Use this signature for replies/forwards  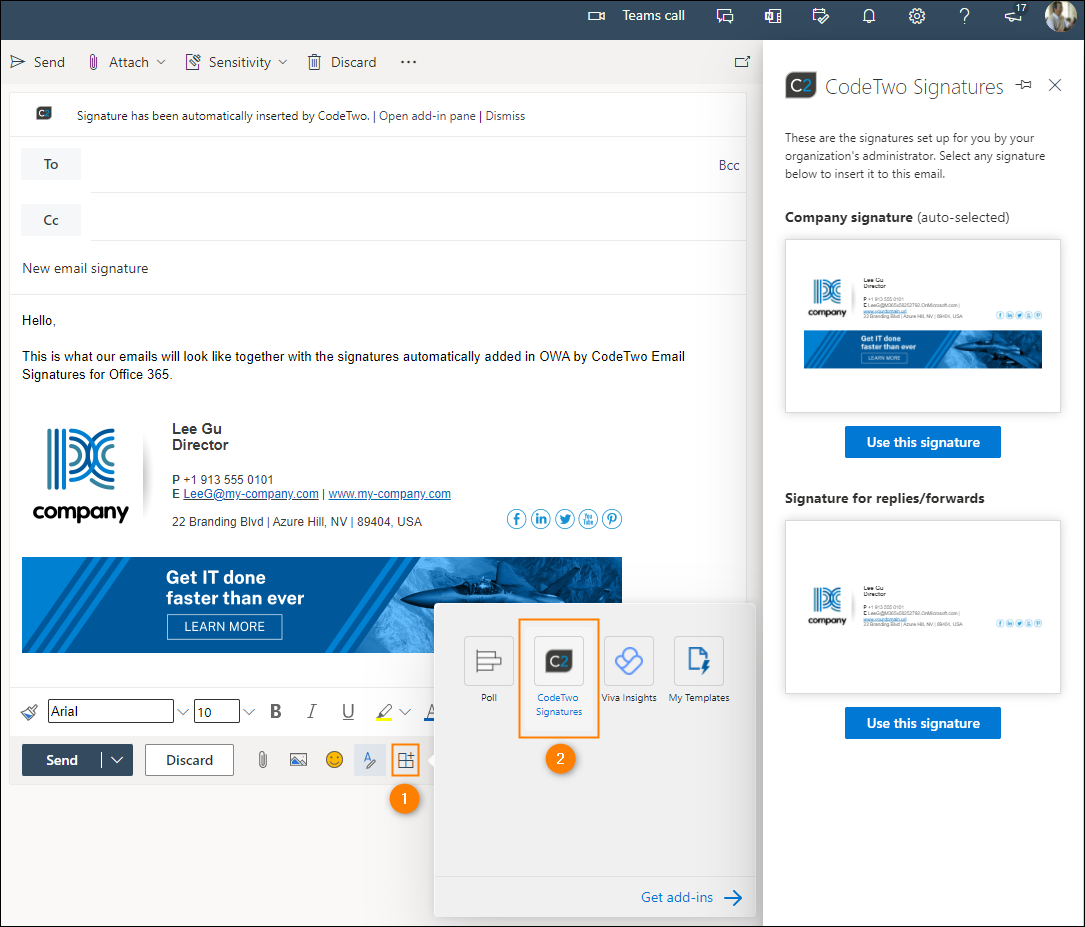coord(922,723)
